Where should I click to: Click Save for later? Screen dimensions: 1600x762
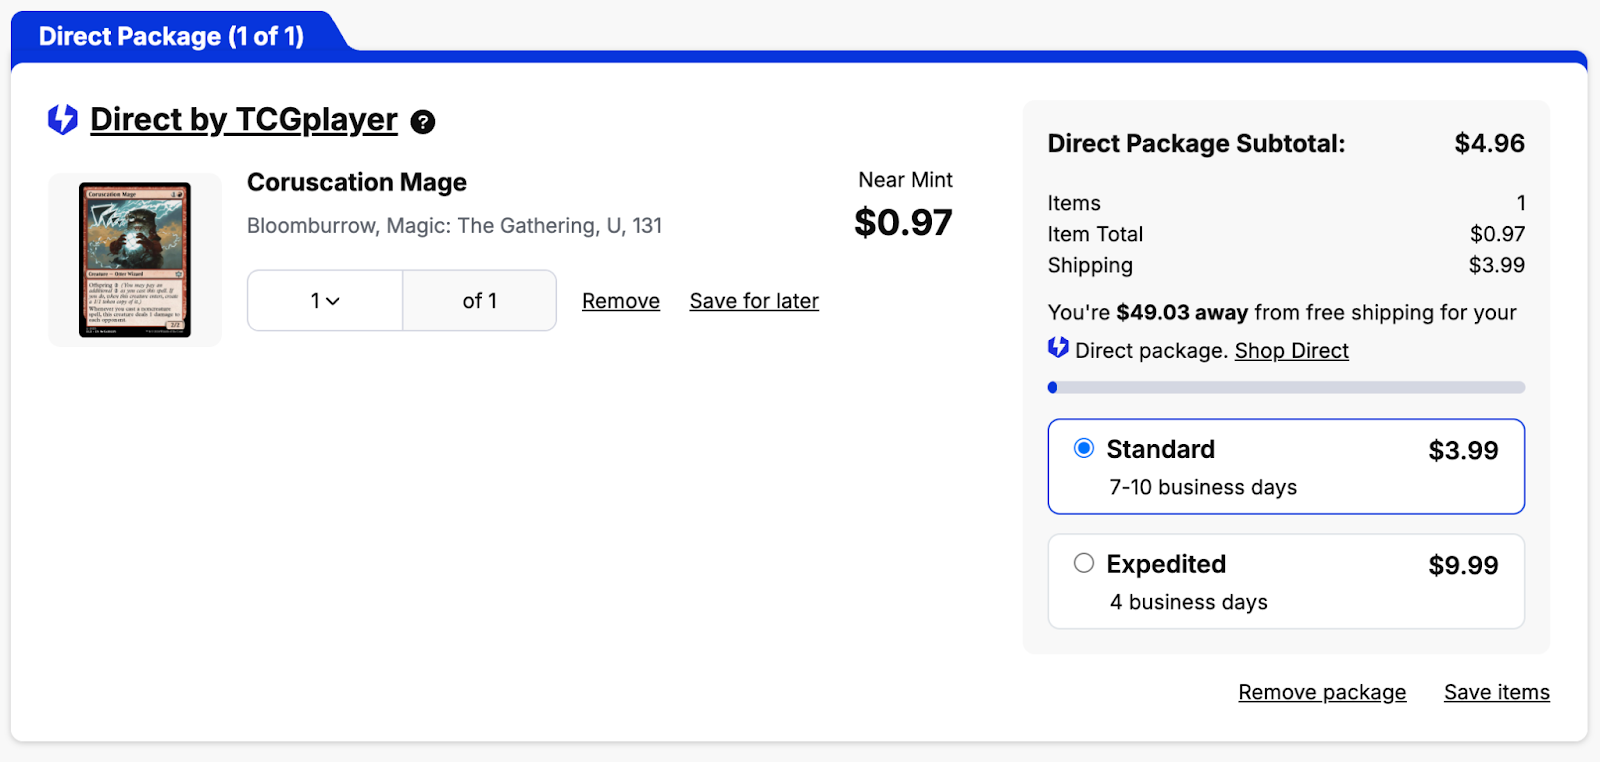tap(754, 301)
